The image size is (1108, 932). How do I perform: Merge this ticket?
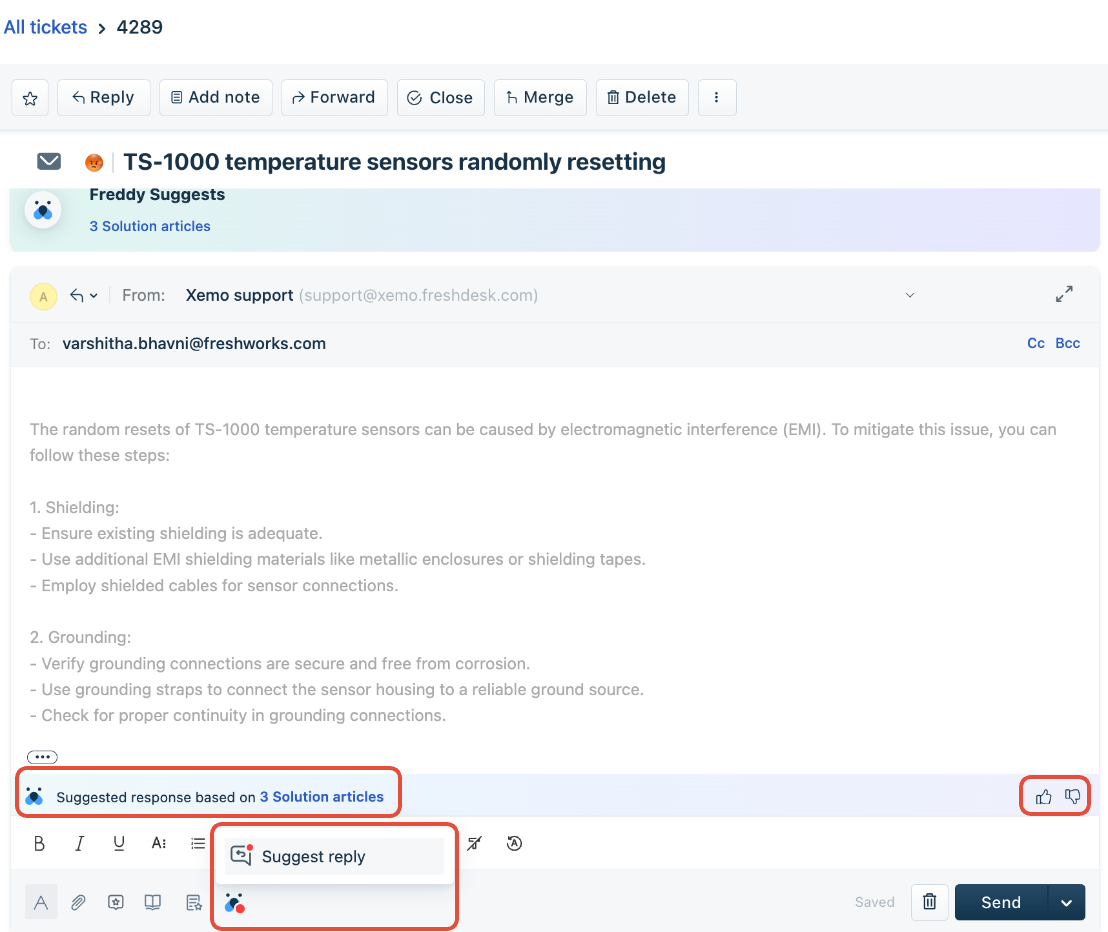tap(540, 98)
